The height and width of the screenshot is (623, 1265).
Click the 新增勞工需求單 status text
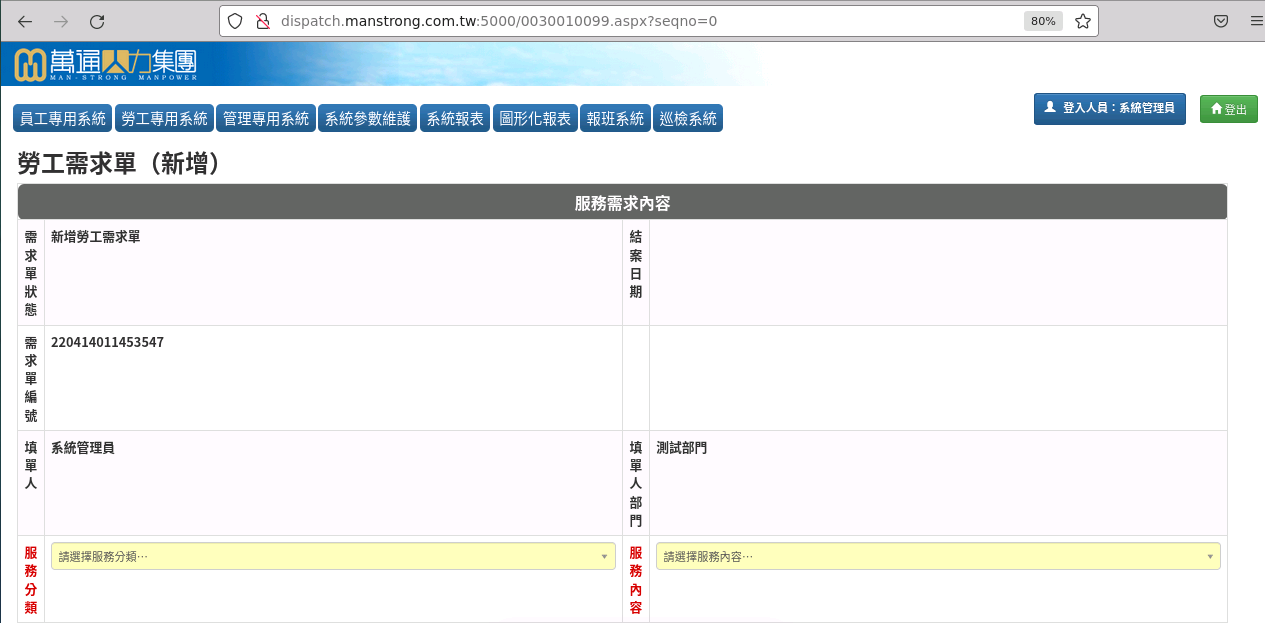(95, 237)
